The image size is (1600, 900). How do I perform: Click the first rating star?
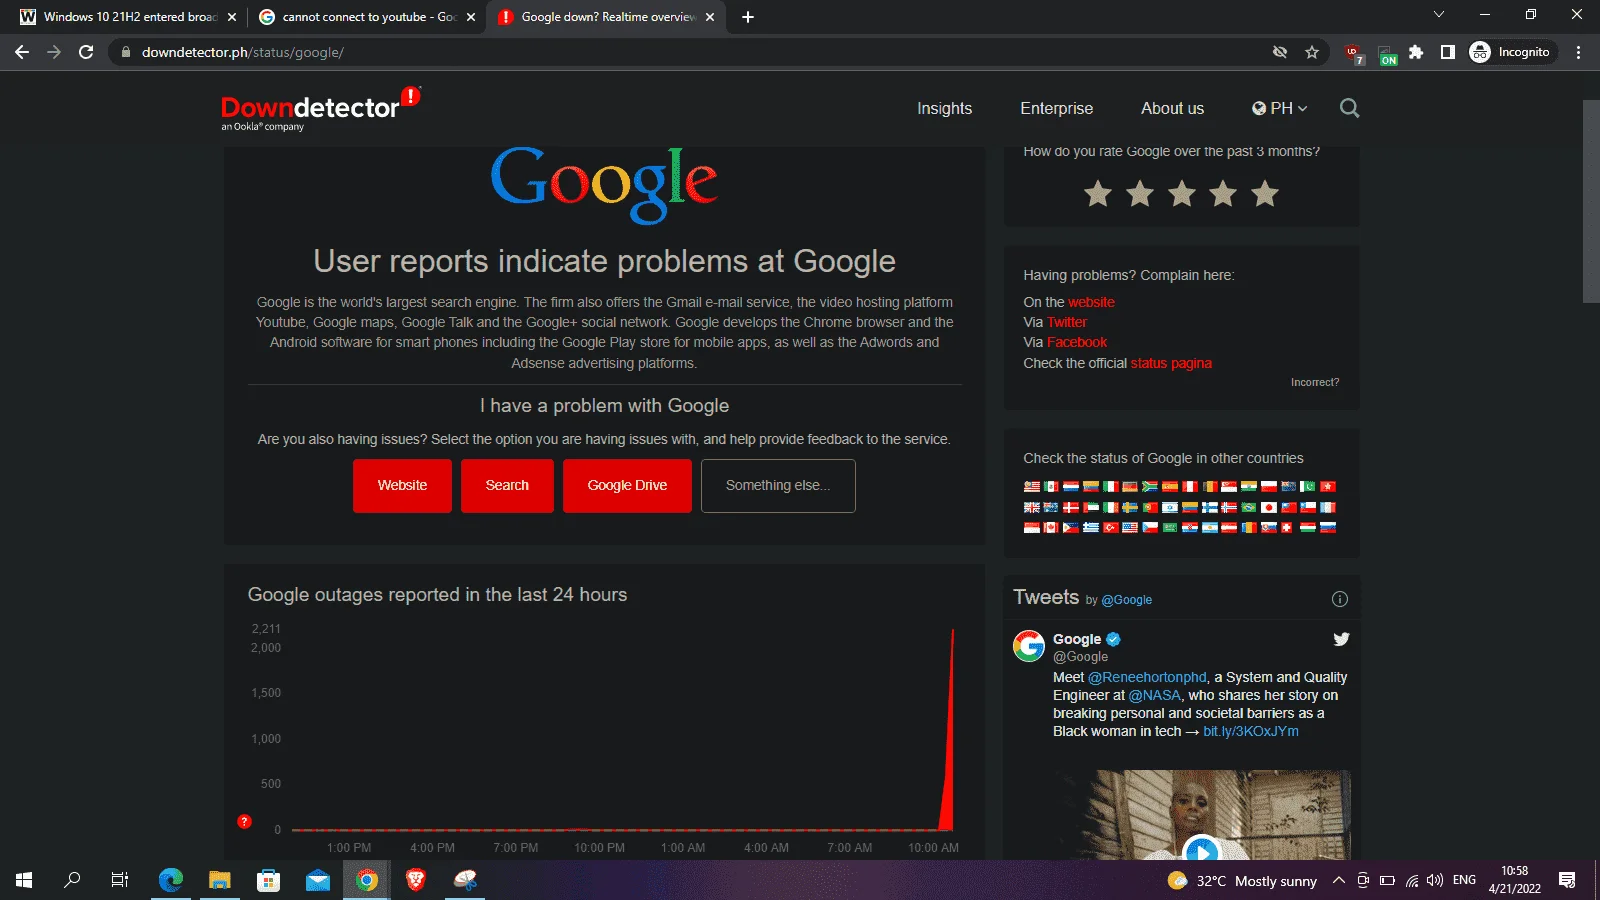1098,193
